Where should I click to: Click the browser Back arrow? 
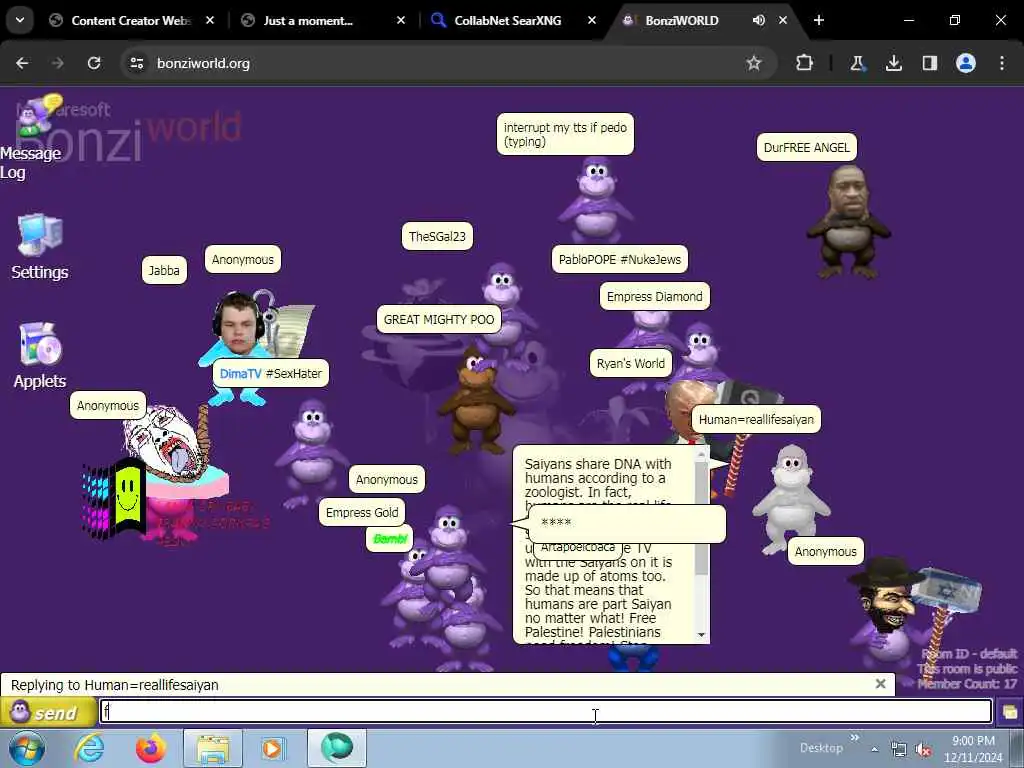22,63
